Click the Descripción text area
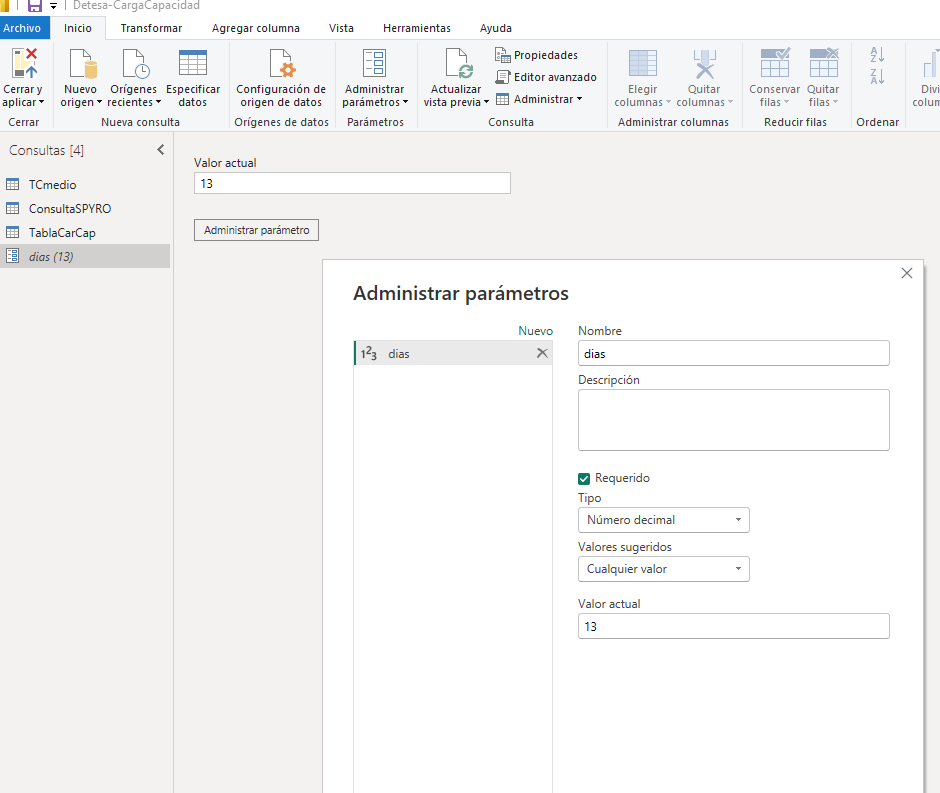 pos(733,420)
